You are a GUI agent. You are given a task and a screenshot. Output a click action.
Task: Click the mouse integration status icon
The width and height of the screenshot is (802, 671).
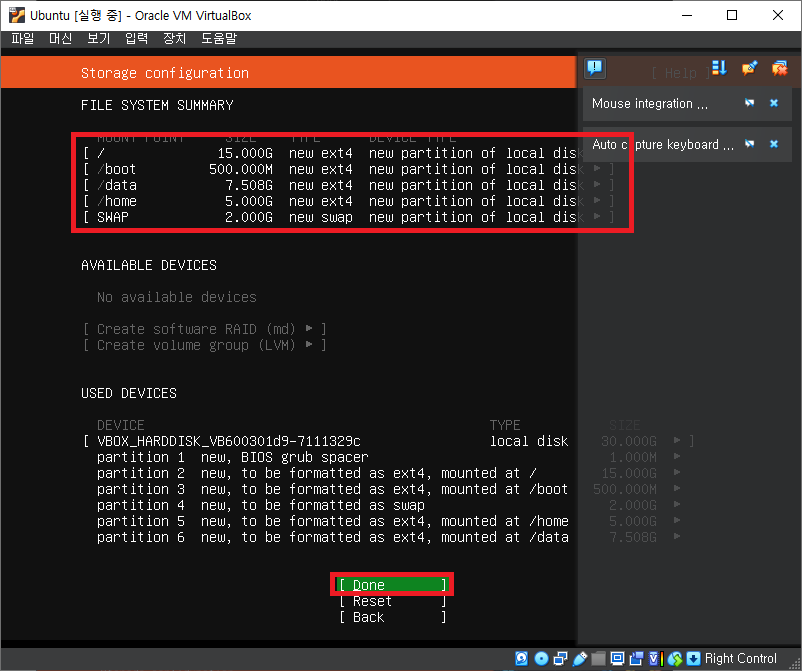675,658
